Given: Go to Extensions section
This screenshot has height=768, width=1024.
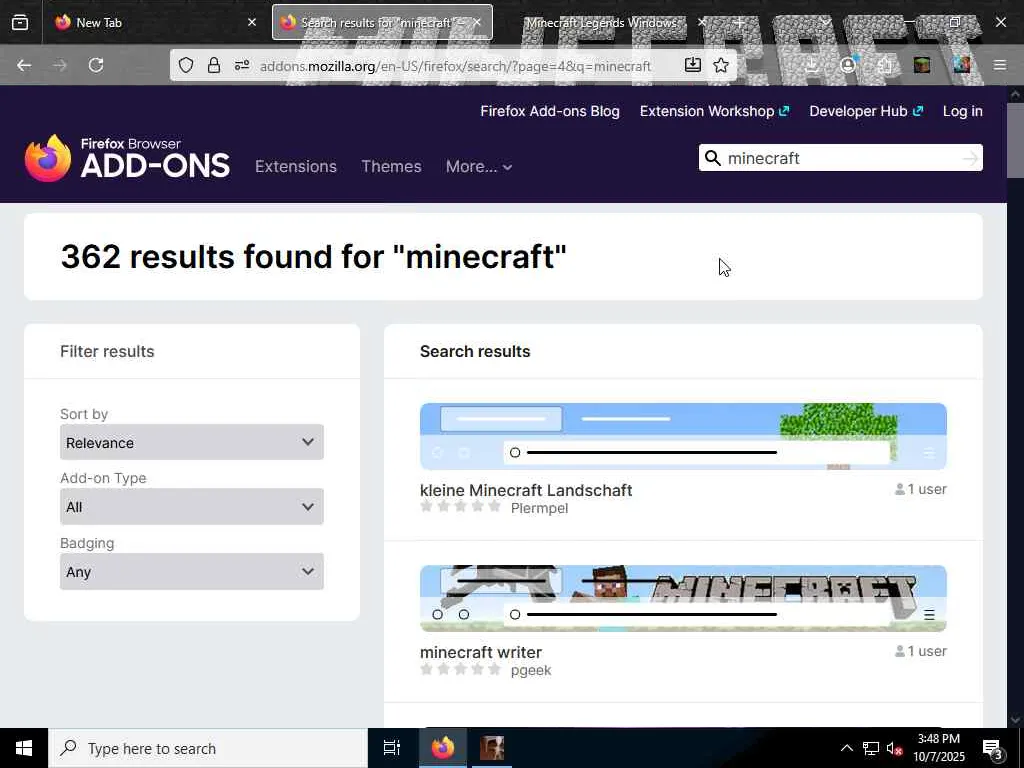Looking at the screenshot, I should pyautogui.click(x=296, y=167).
